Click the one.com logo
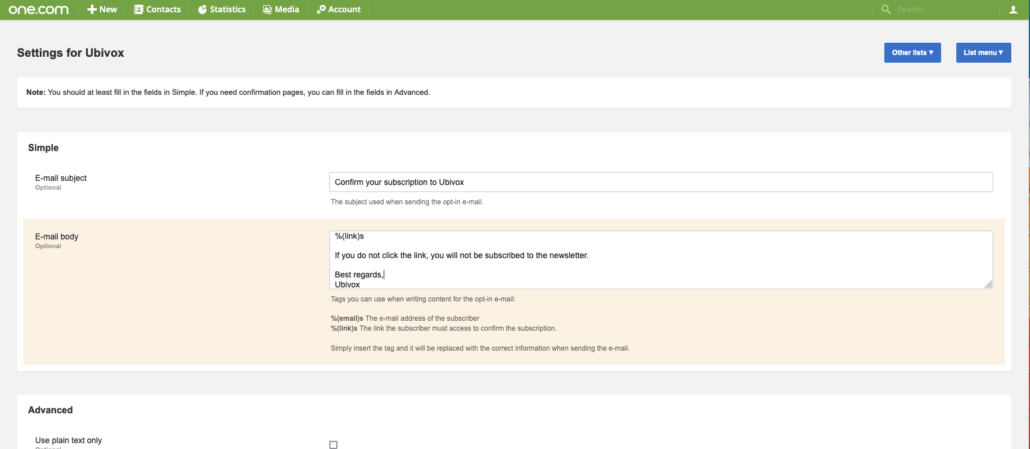 [x=38, y=10]
